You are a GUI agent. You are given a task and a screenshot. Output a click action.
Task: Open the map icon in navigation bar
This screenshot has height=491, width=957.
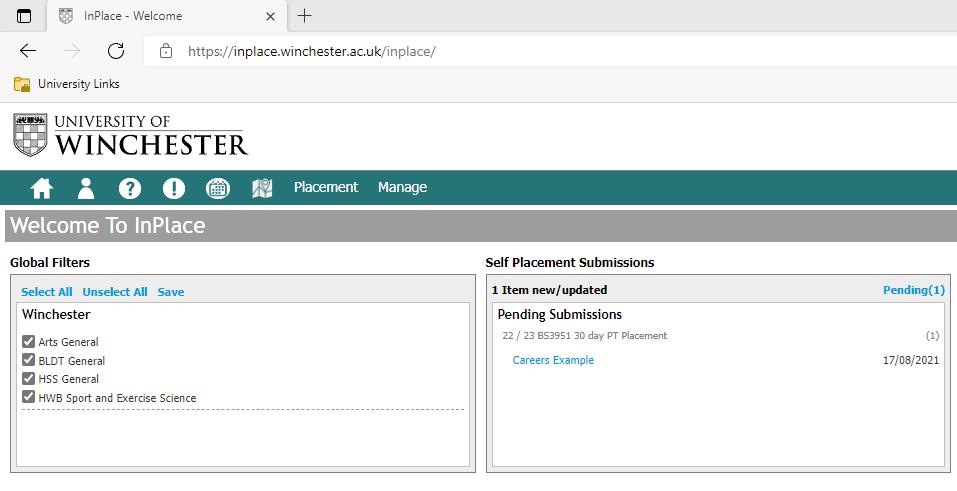(x=262, y=188)
